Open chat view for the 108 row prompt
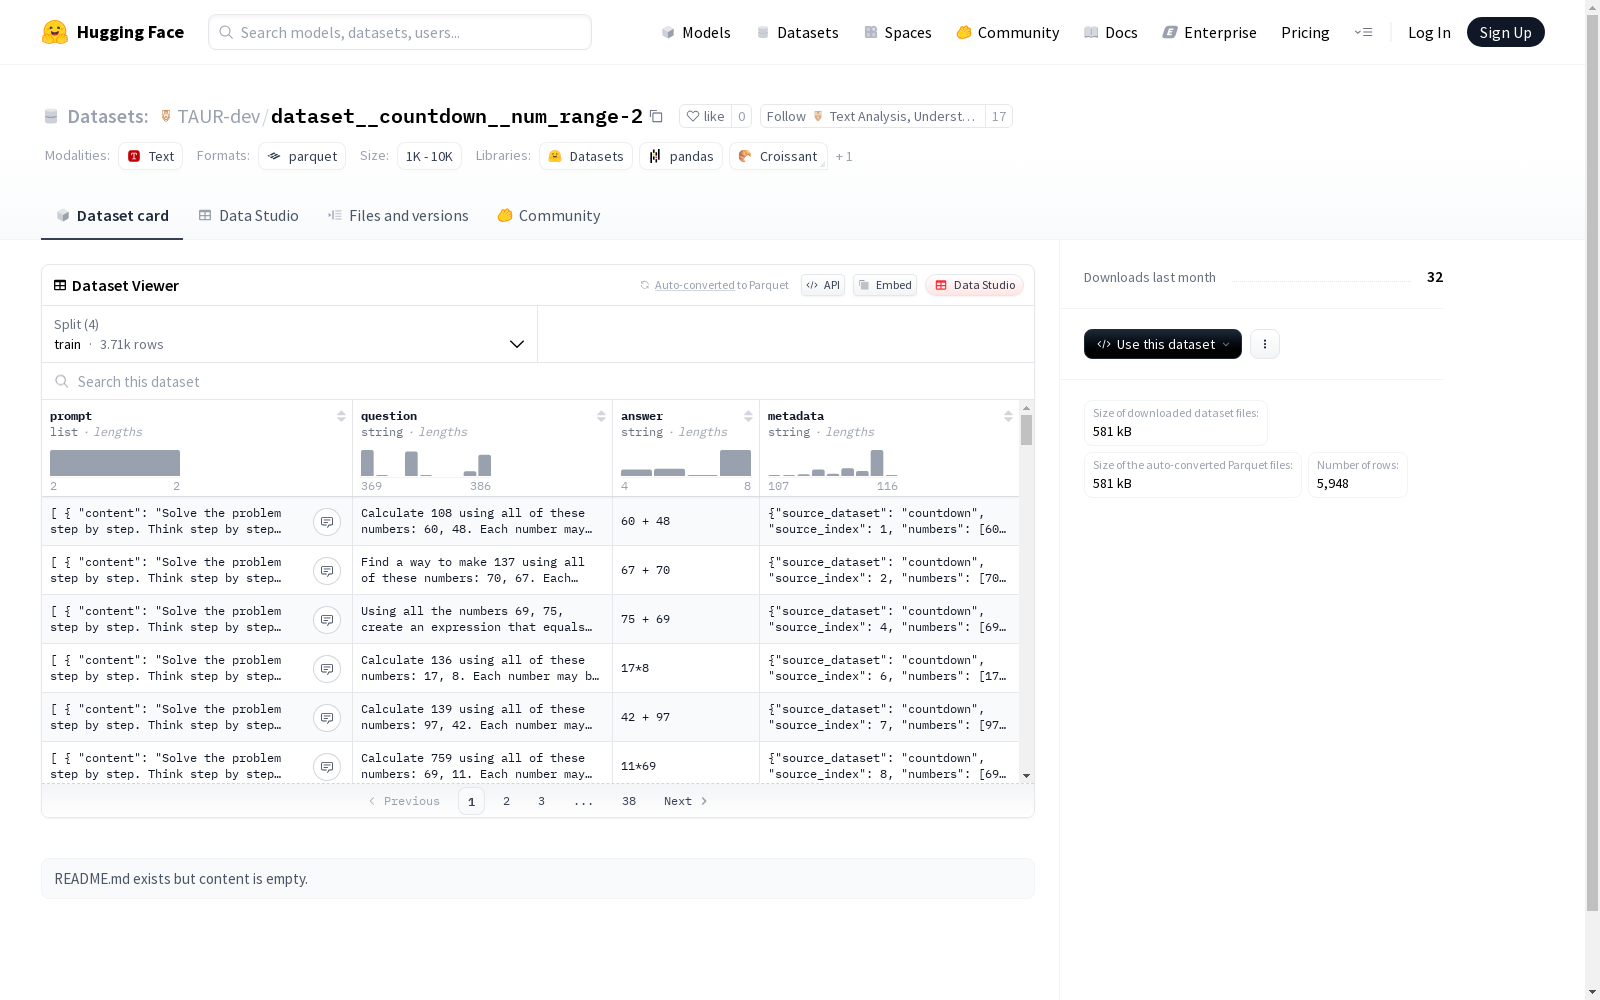The height and width of the screenshot is (1000, 1600). pos(327,522)
